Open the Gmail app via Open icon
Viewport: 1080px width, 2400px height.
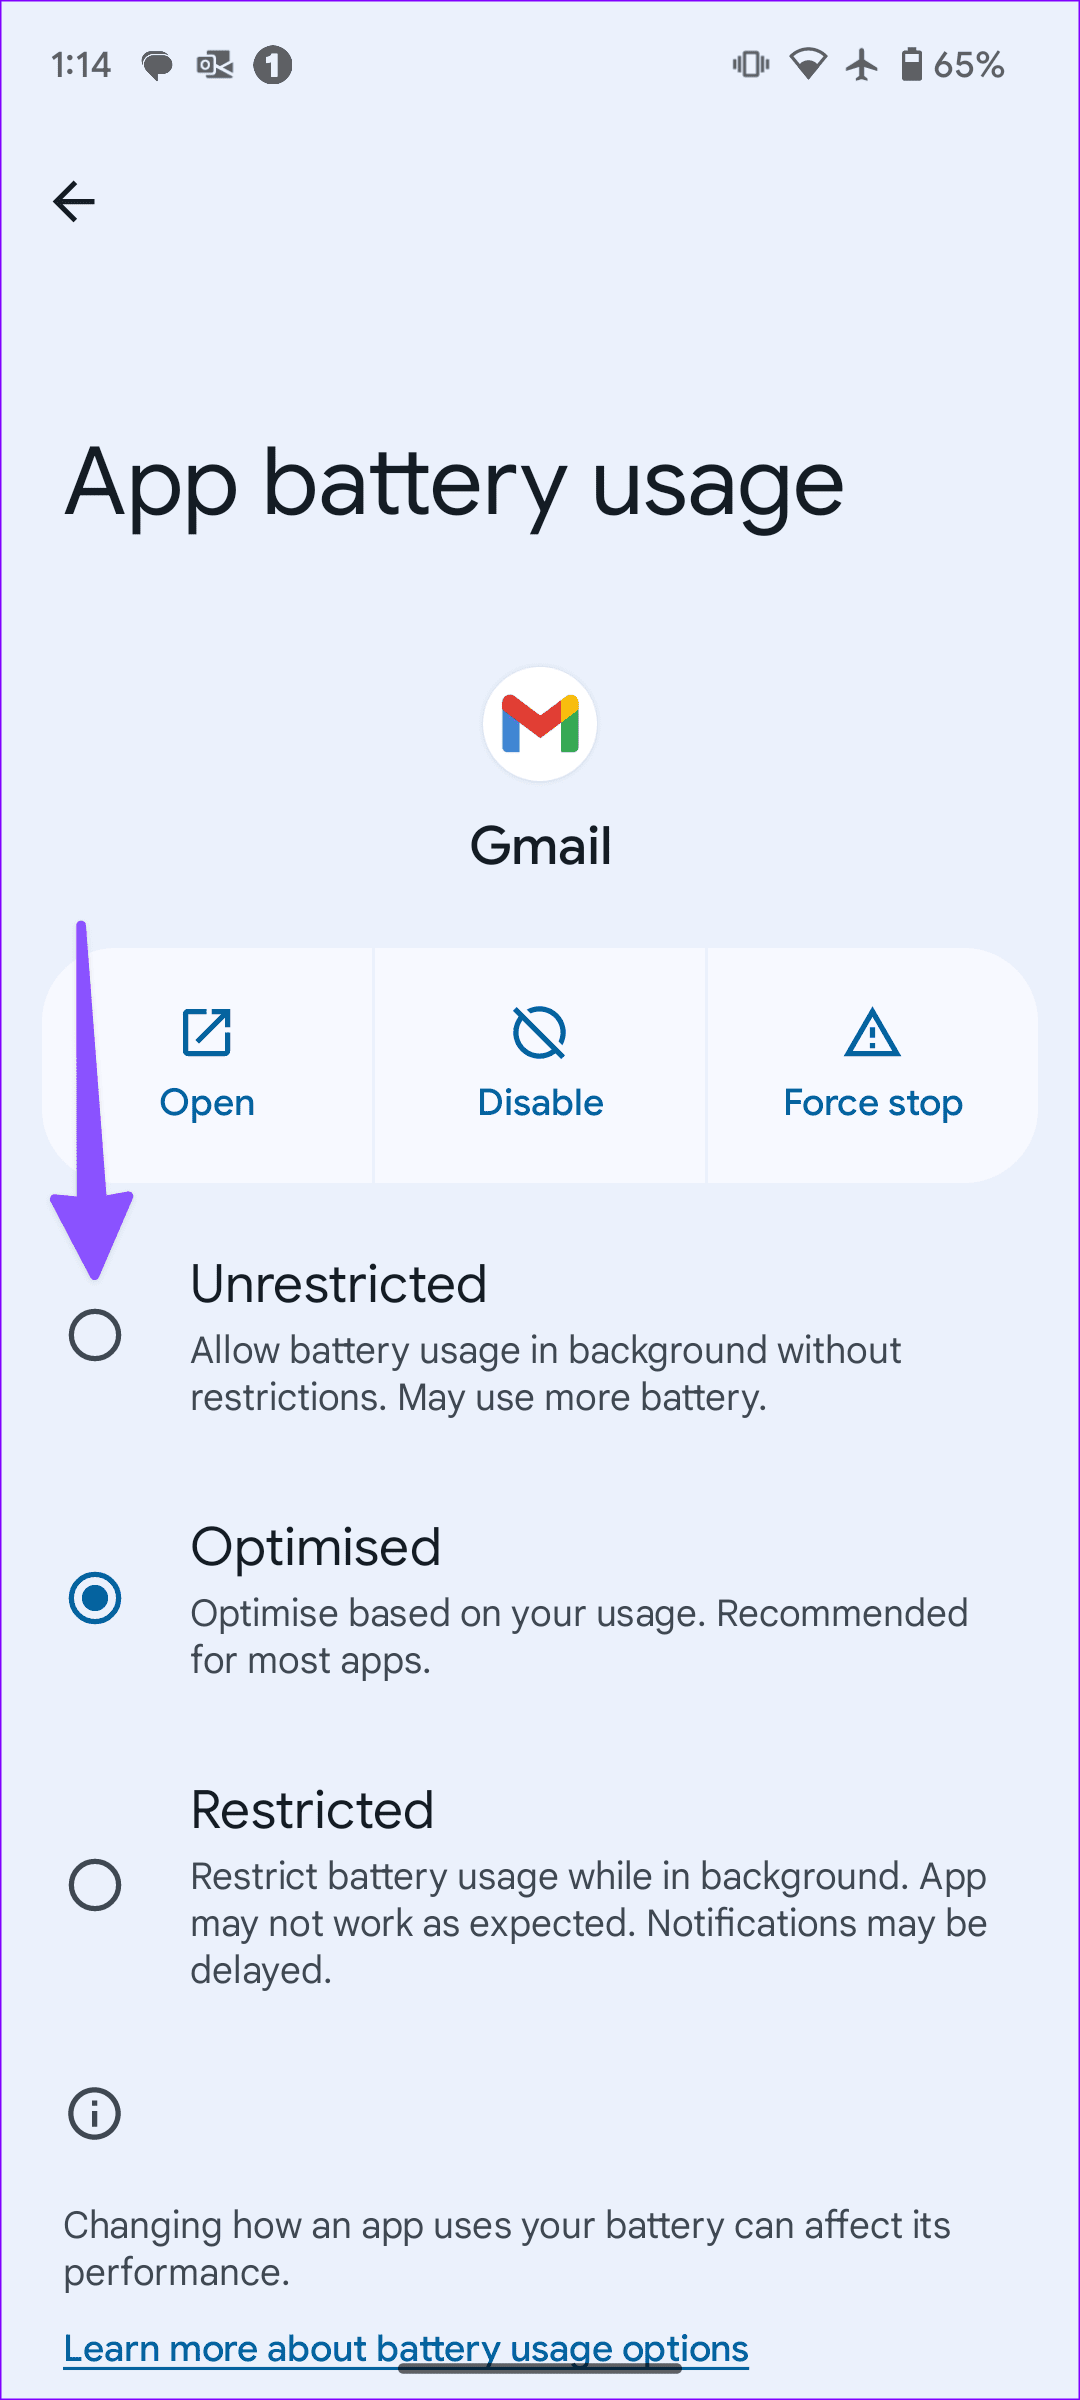[x=206, y=1032]
